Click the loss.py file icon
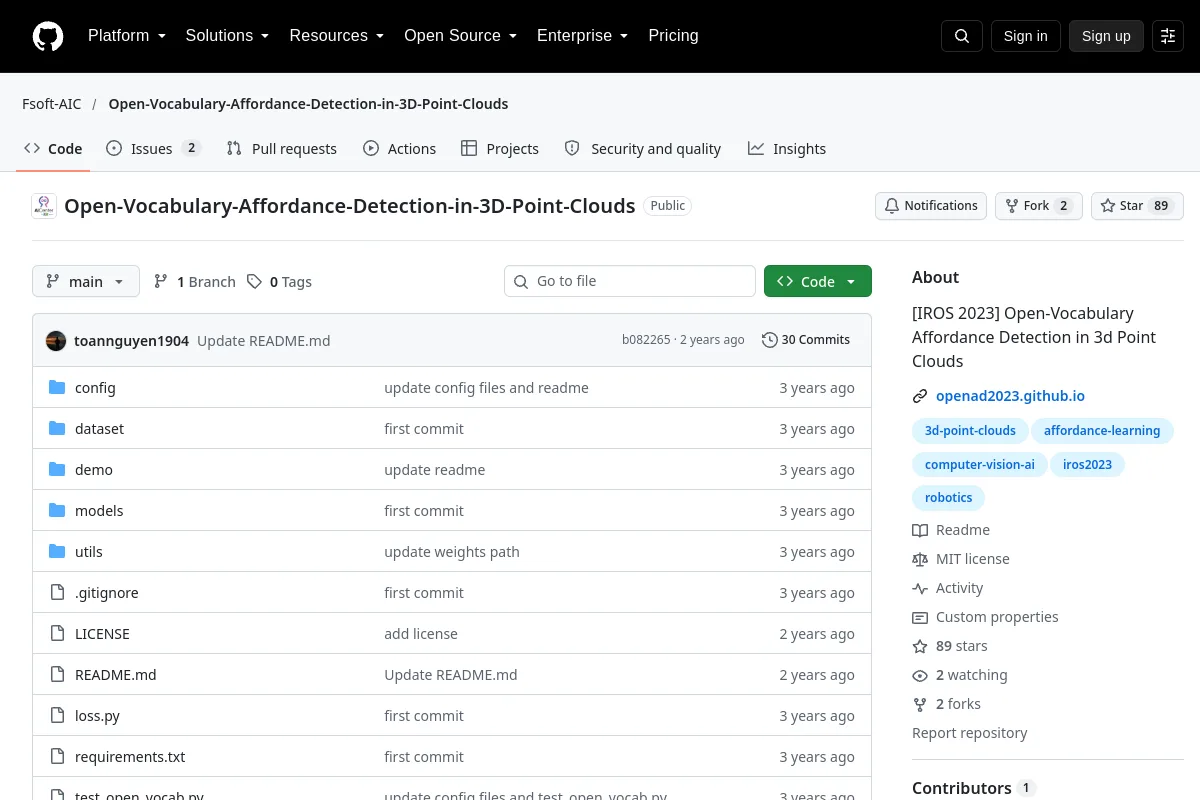This screenshot has height=800, width=1200. click(57, 716)
